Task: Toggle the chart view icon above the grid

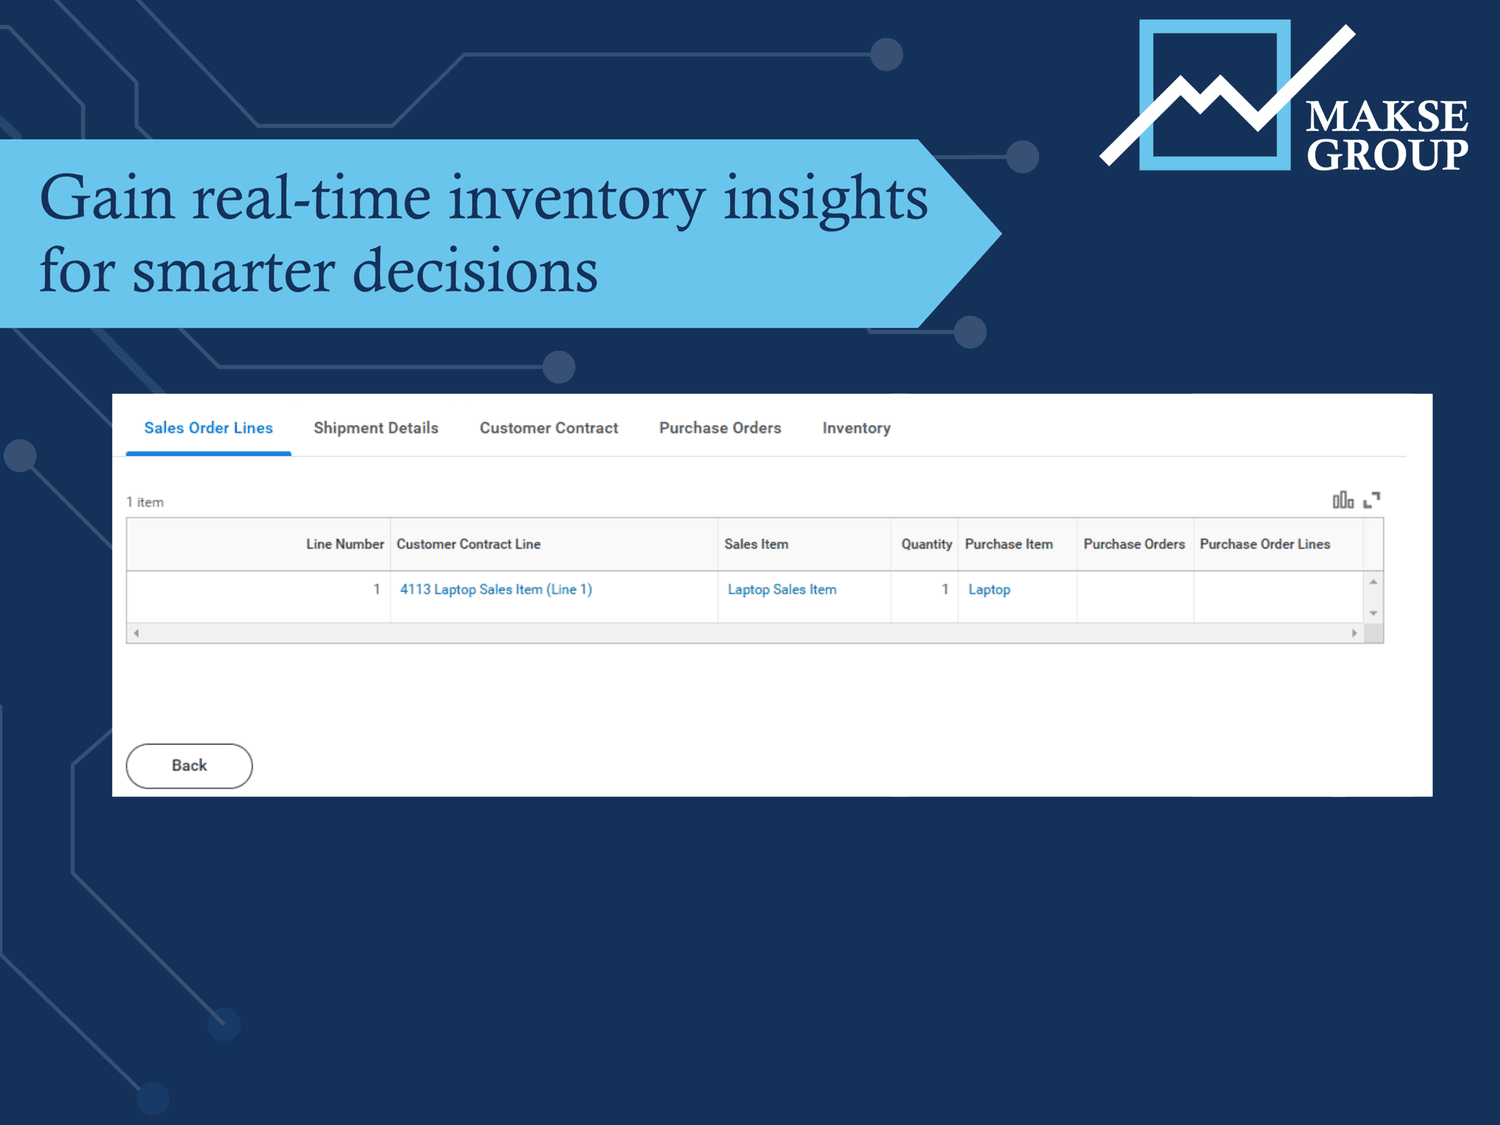Action: pyautogui.click(x=1341, y=499)
